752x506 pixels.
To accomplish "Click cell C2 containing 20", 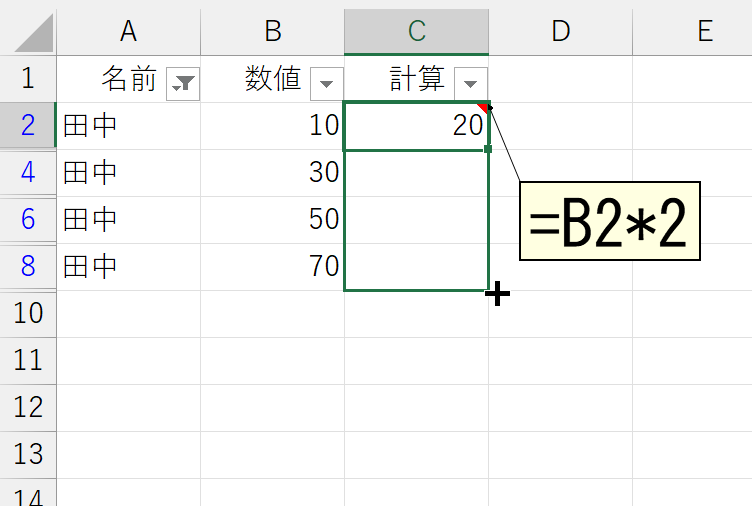I will (416, 126).
